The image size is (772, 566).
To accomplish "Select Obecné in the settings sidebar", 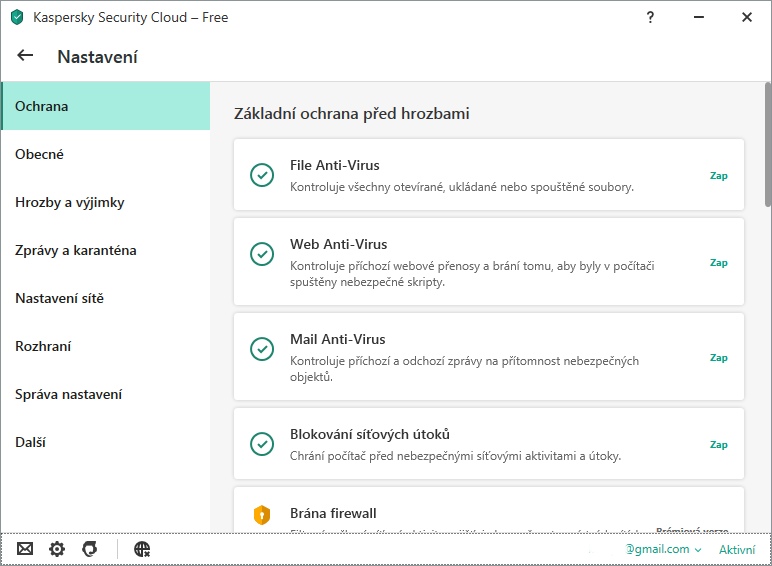I will click(x=40, y=154).
